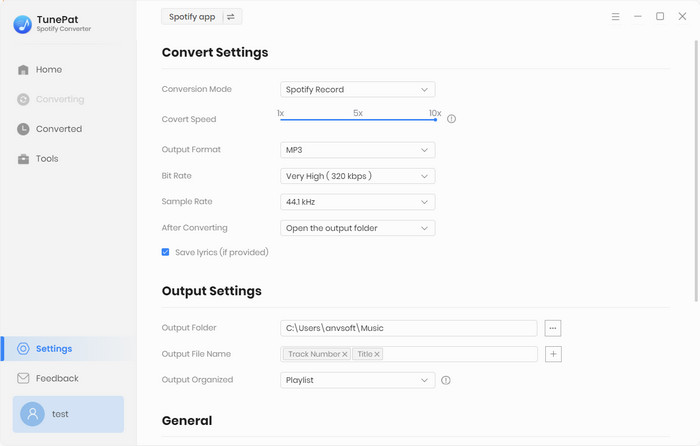Open the Conversion Mode dropdown
This screenshot has height=446, width=700.
pos(358,90)
